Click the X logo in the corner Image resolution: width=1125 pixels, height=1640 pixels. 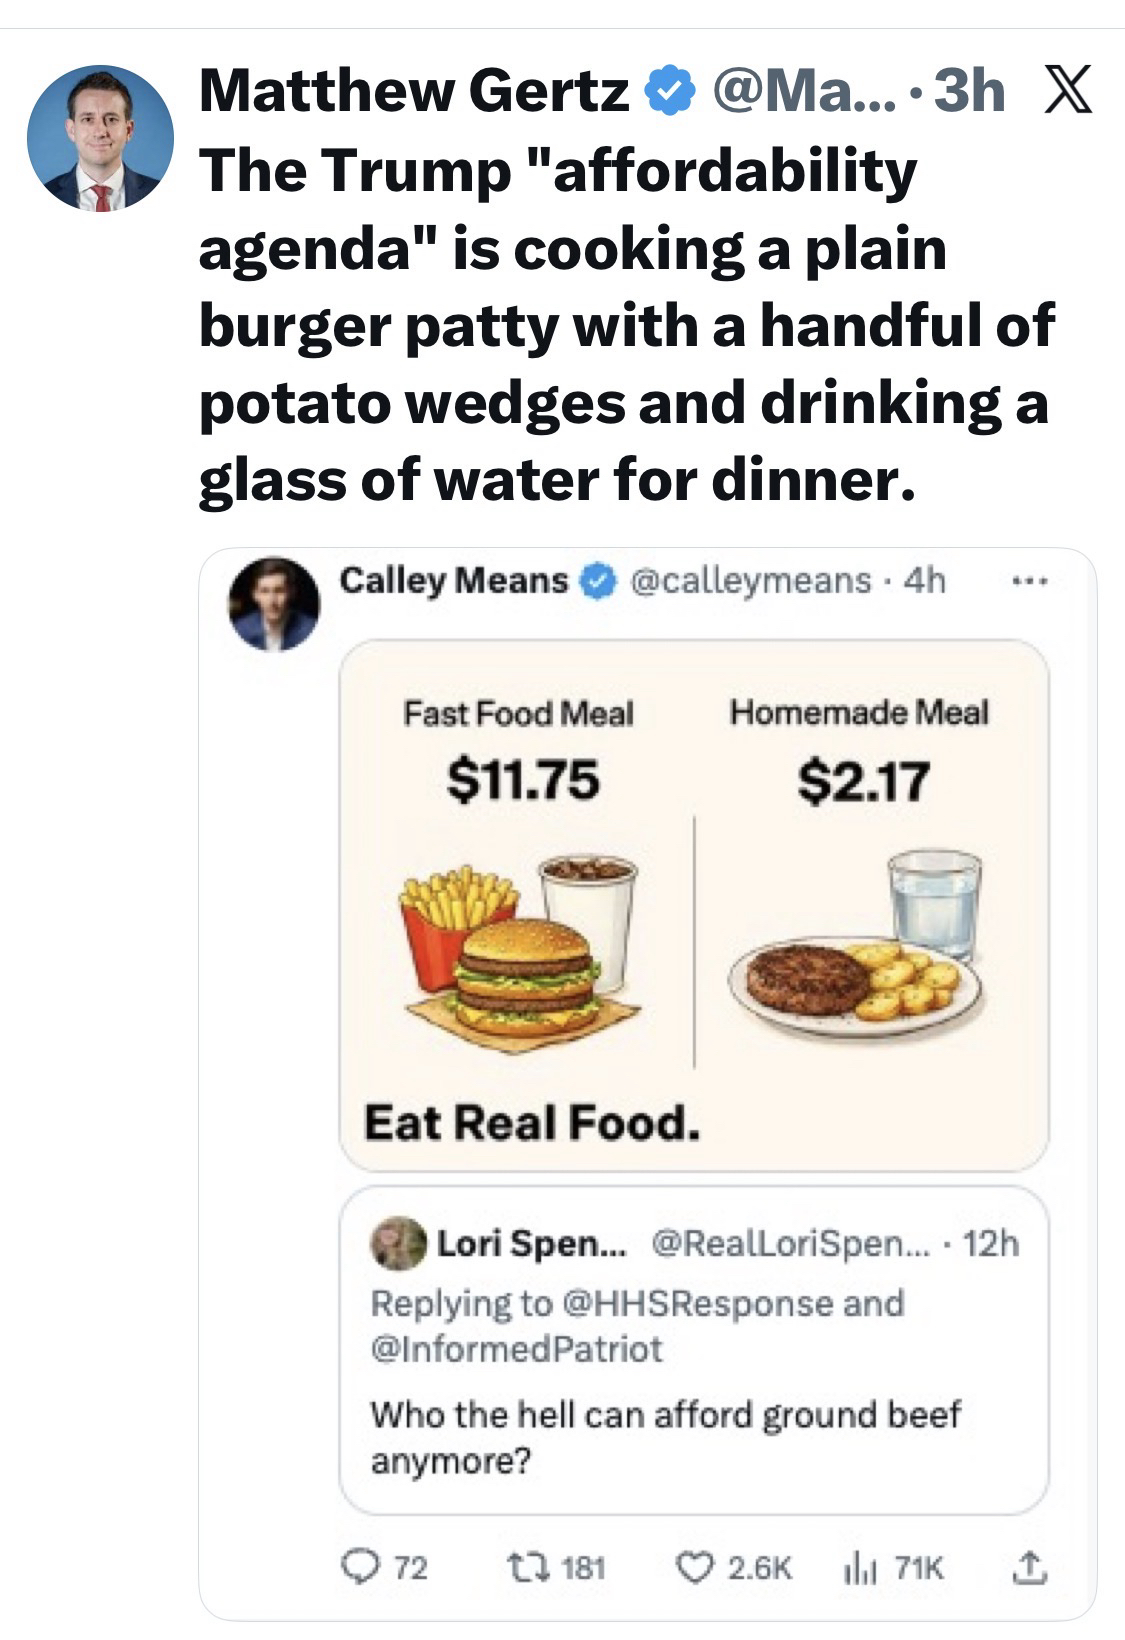pyautogui.click(x=1067, y=91)
